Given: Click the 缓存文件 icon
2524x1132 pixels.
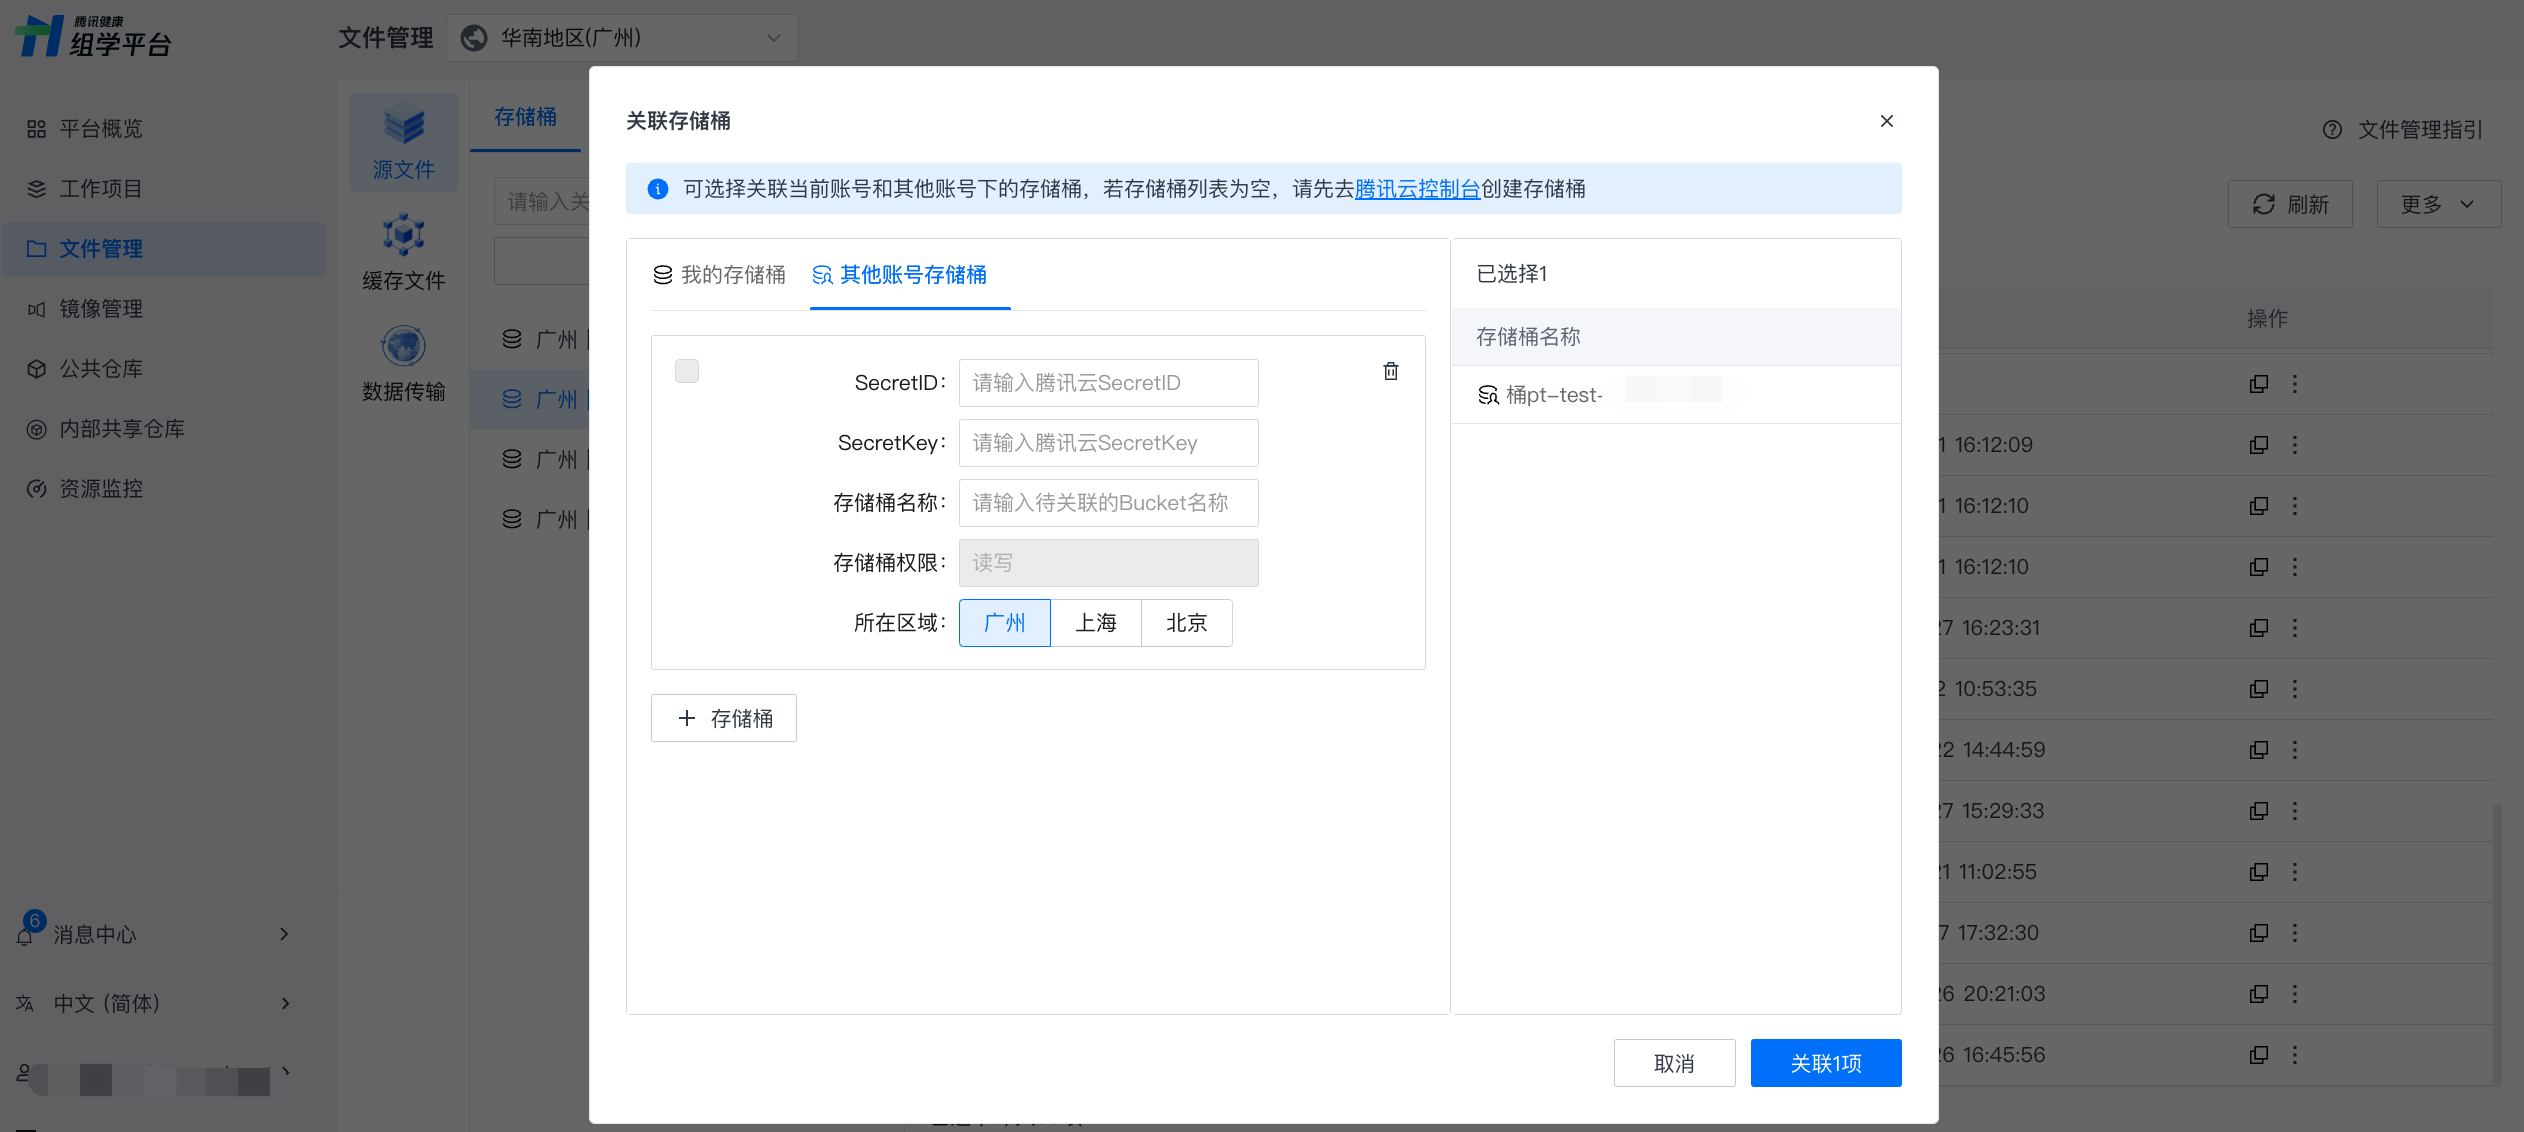Looking at the screenshot, I should point(404,235).
